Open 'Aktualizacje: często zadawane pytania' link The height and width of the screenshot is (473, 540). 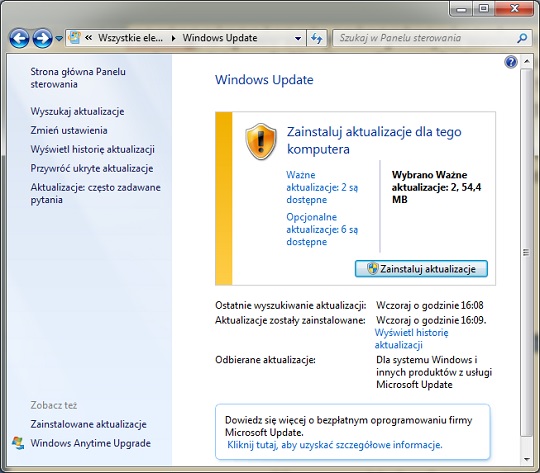(x=95, y=194)
